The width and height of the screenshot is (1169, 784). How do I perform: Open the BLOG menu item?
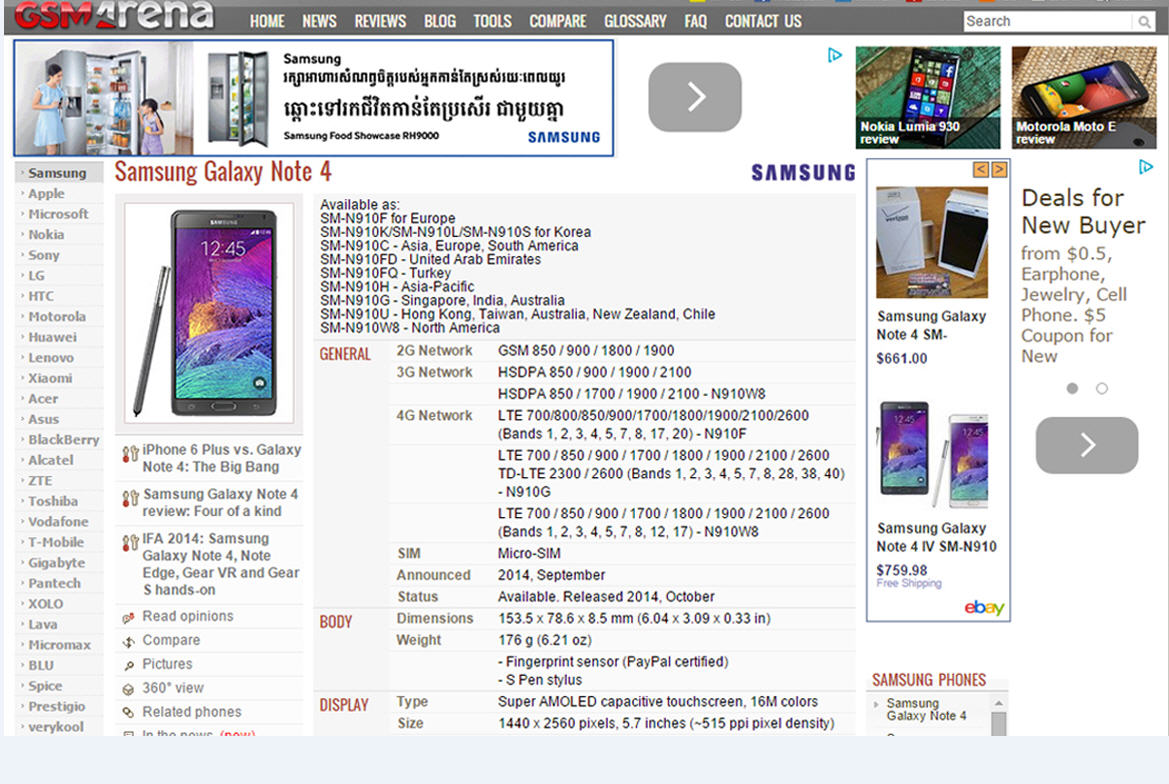(440, 22)
